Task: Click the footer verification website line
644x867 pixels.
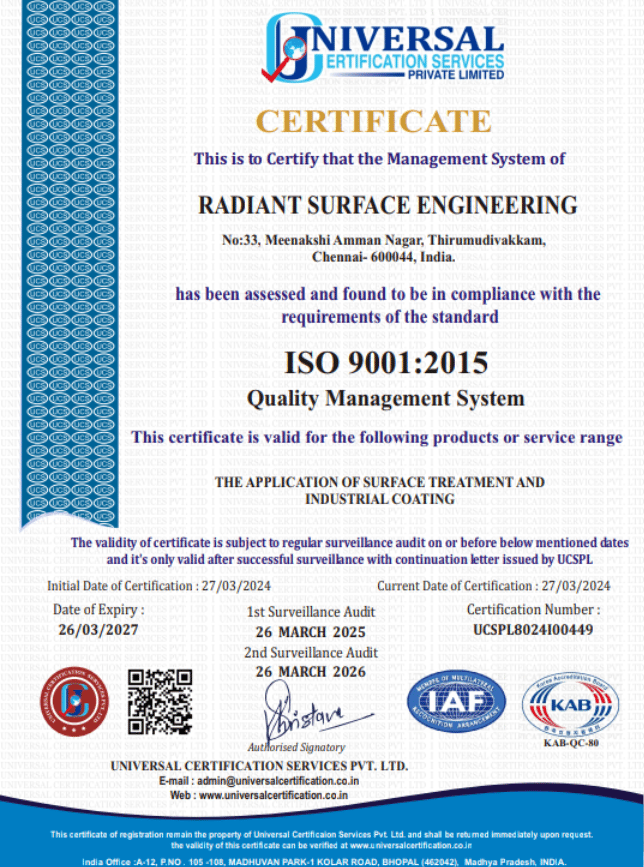Action: (x=321, y=845)
